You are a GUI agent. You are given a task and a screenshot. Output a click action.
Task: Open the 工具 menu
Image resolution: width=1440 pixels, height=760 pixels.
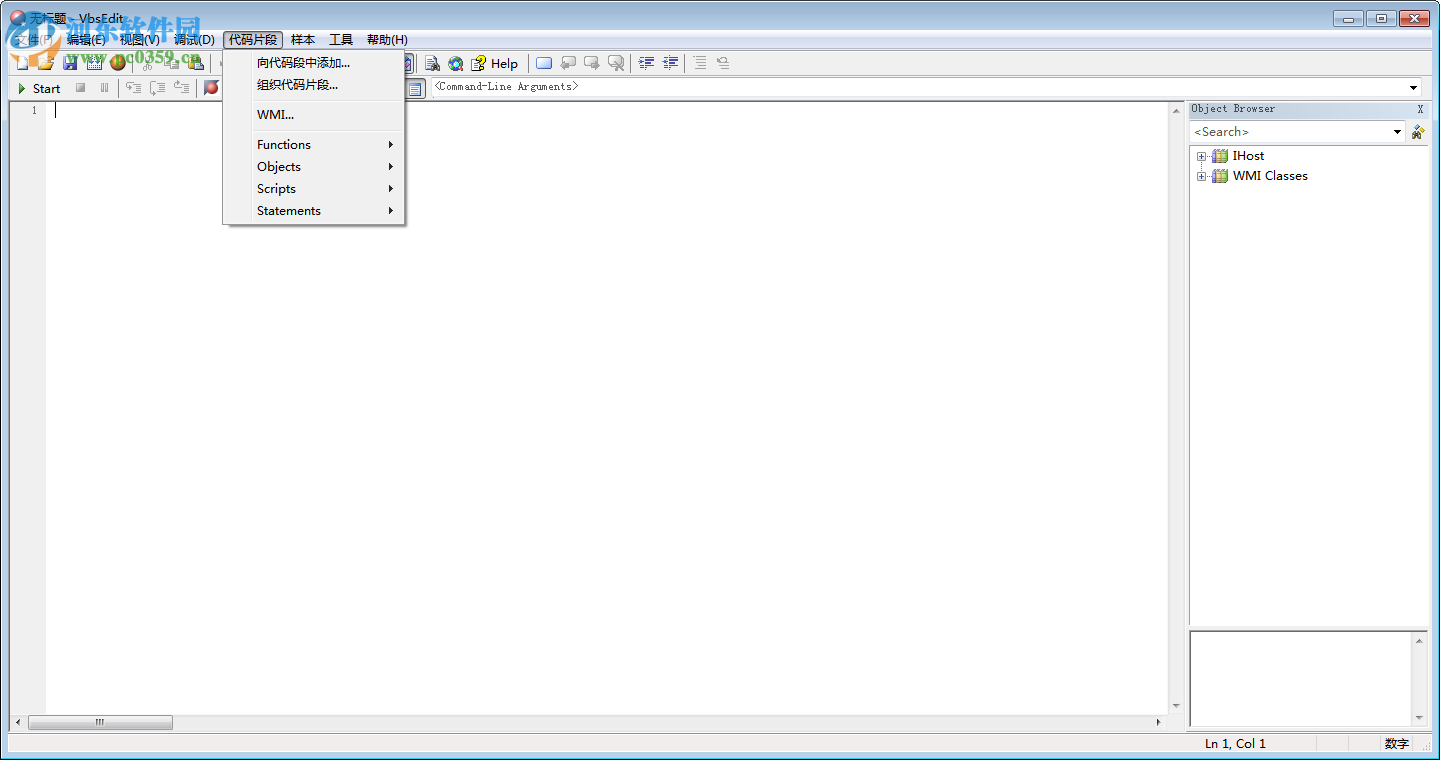click(x=341, y=40)
